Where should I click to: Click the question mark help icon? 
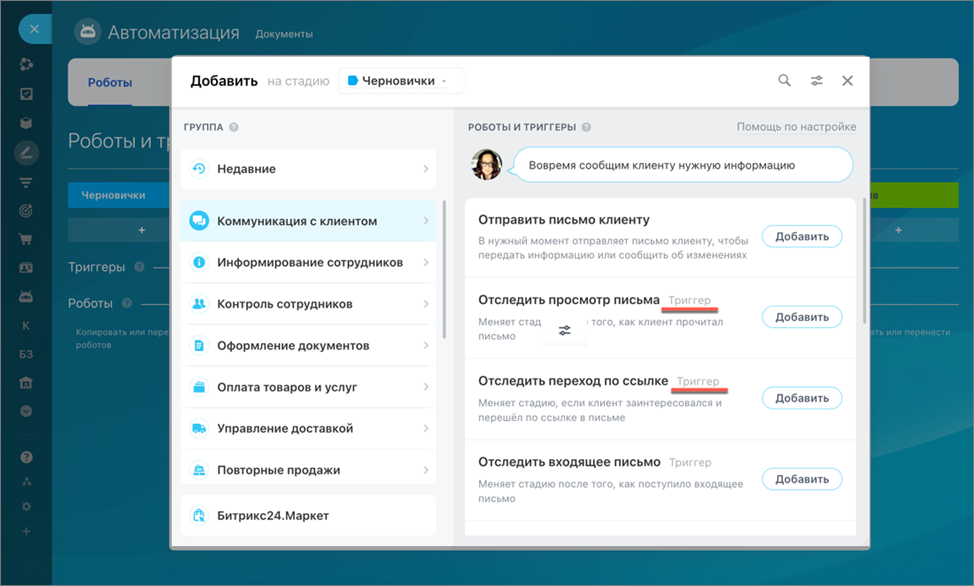coord(26,457)
